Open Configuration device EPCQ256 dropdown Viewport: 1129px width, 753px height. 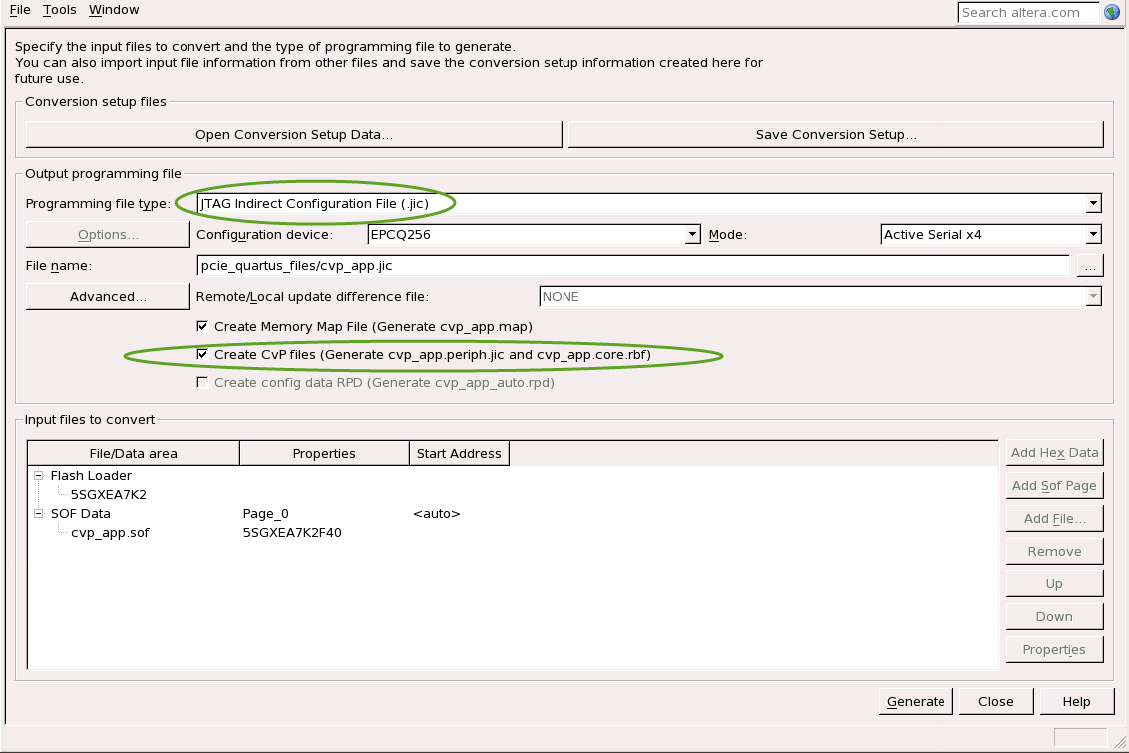pyautogui.click(x=692, y=235)
